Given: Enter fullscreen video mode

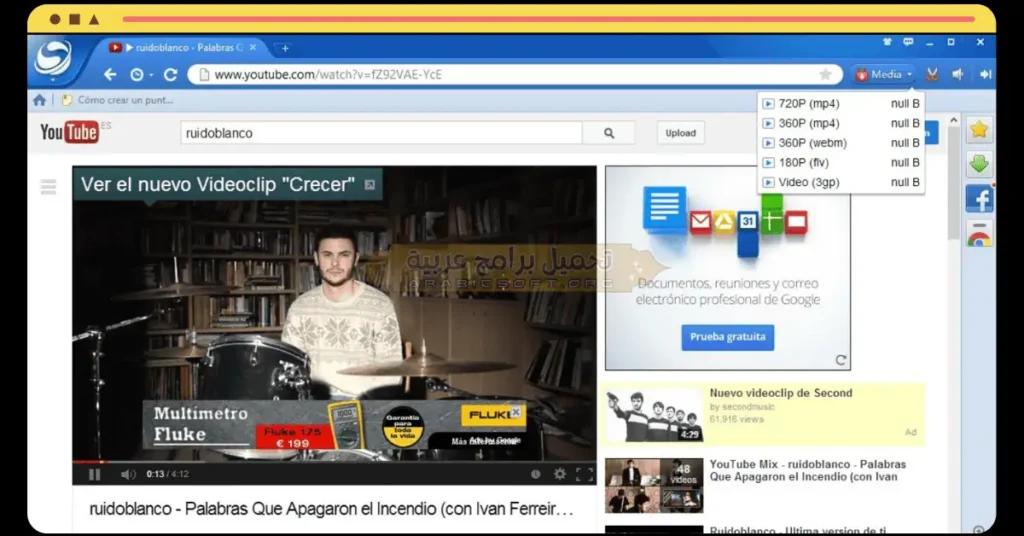Looking at the screenshot, I should [x=584, y=475].
